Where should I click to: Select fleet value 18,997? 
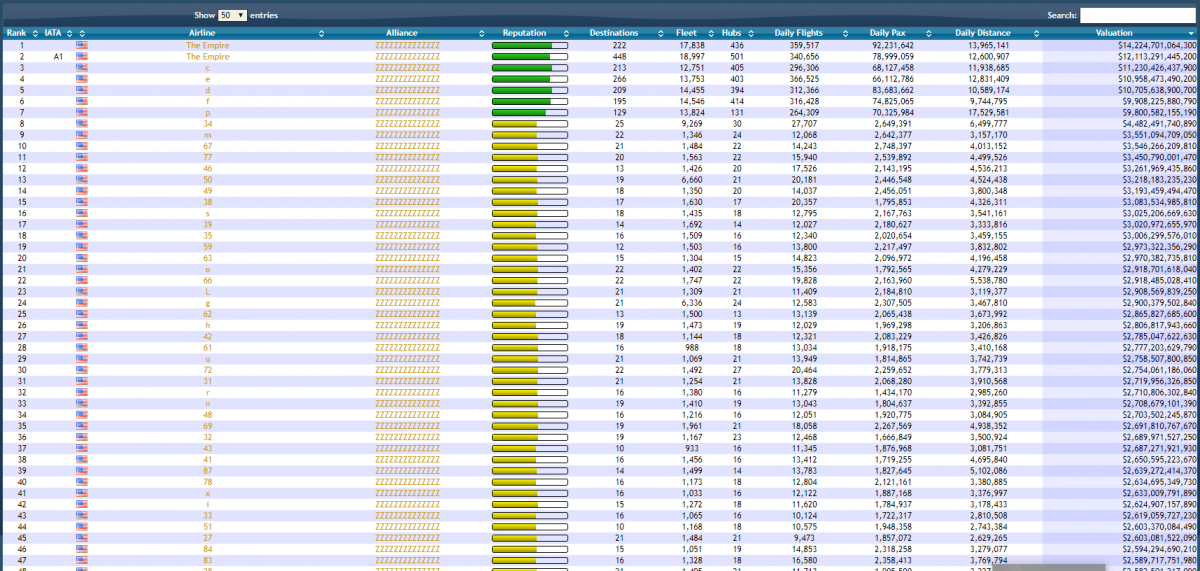[x=692, y=57]
